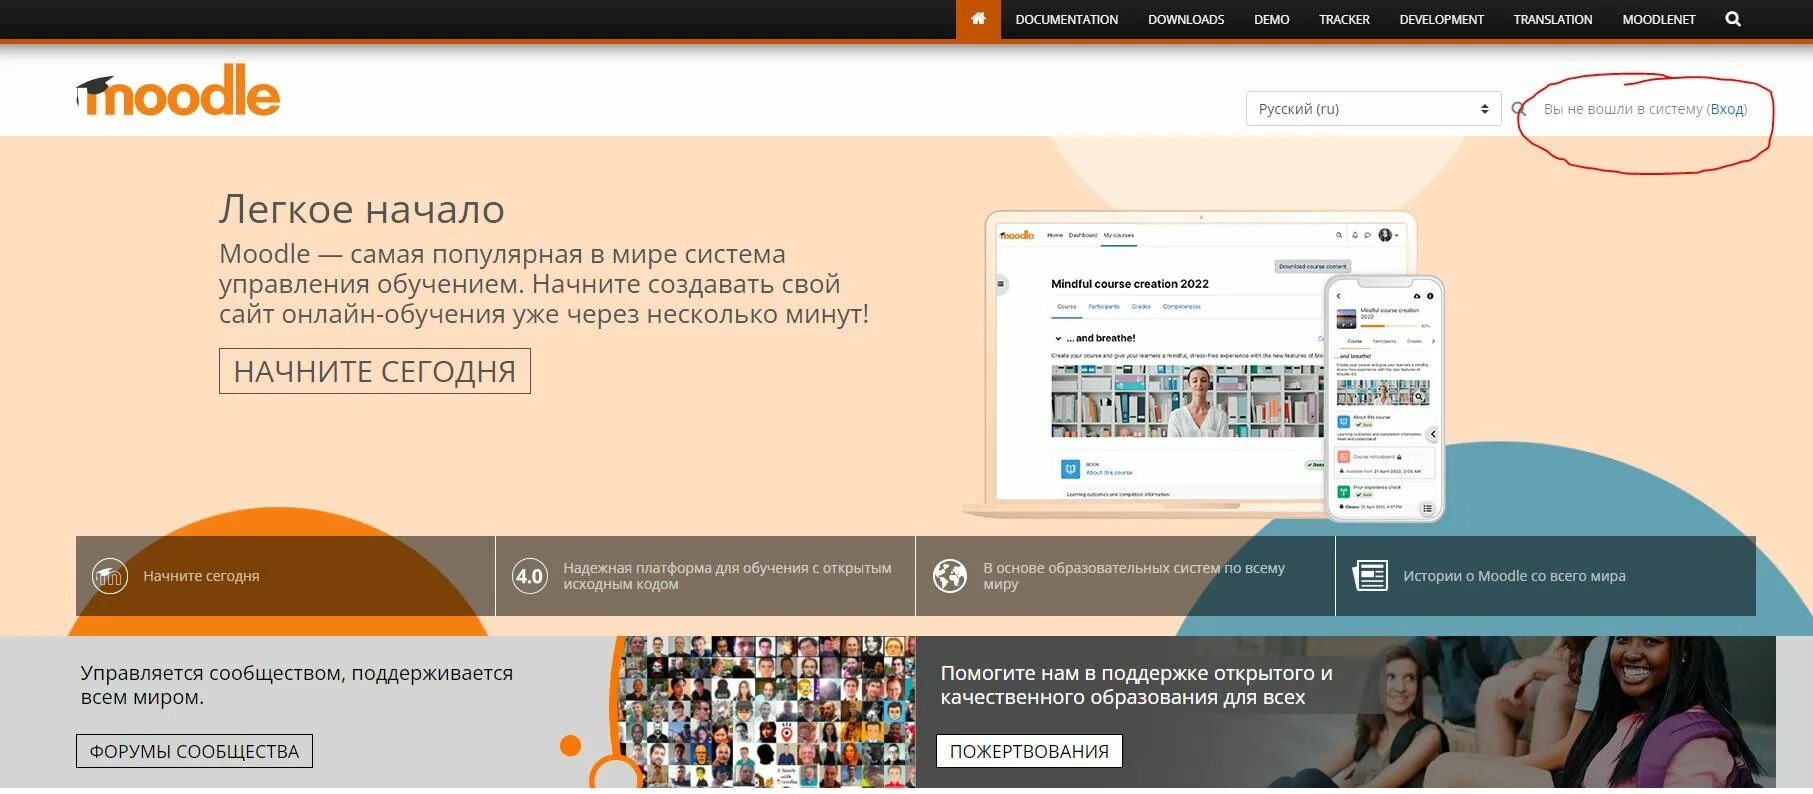The image size is (1813, 794).
Task: Click the Moodle logo
Action: point(178,90)
